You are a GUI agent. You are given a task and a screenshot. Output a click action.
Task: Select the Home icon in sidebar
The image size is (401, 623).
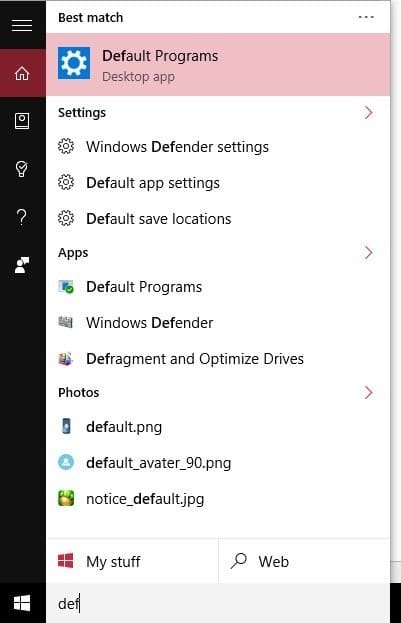[x=22, y=73]
